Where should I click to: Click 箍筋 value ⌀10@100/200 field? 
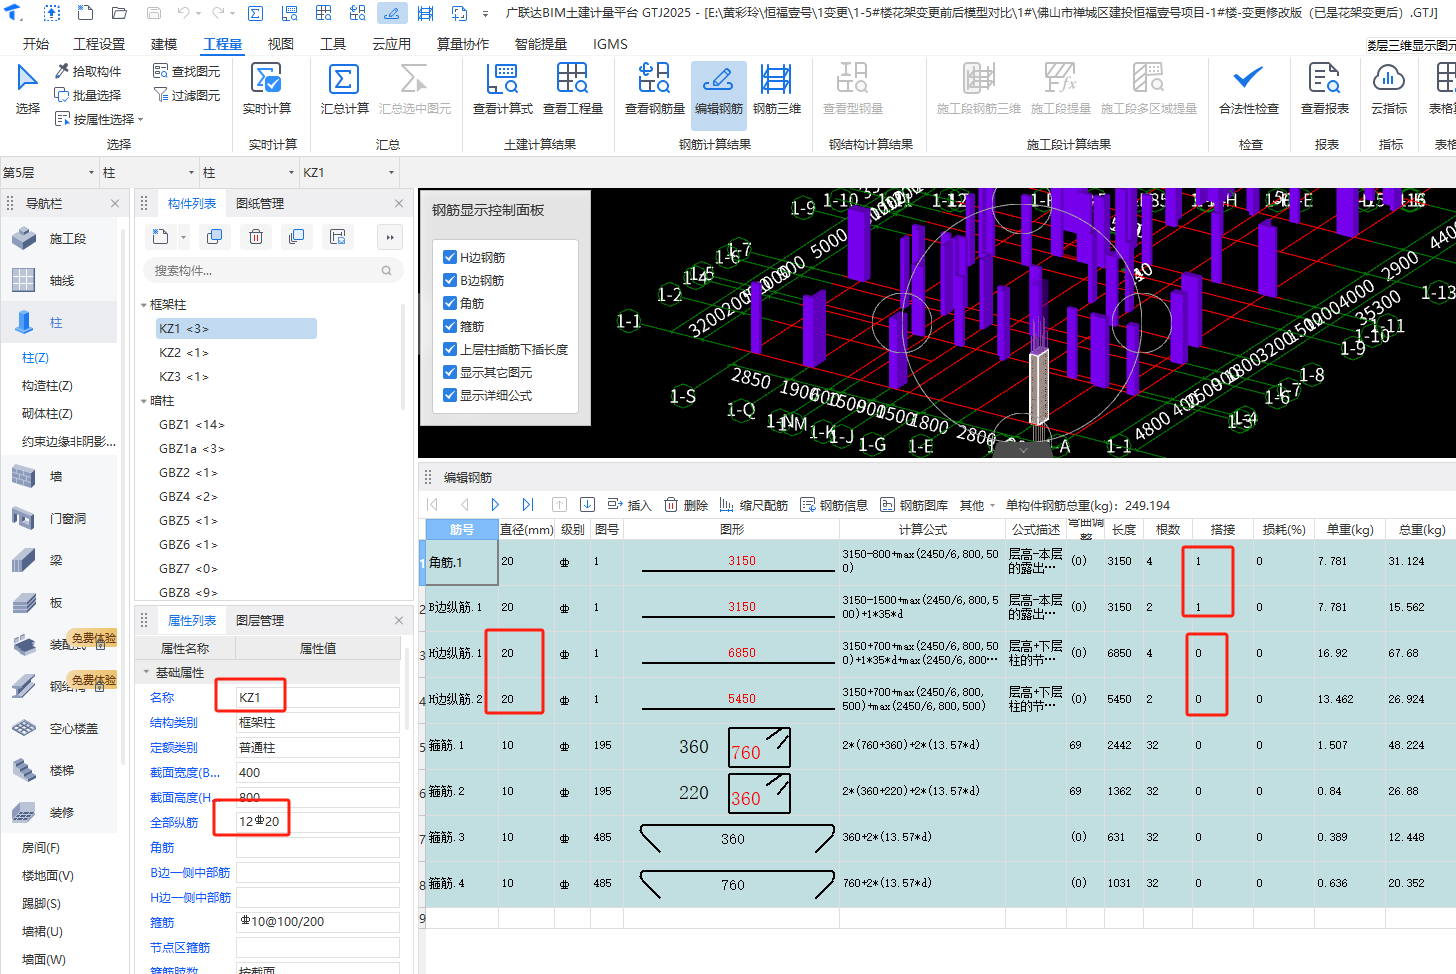click(x=318, y=922)
